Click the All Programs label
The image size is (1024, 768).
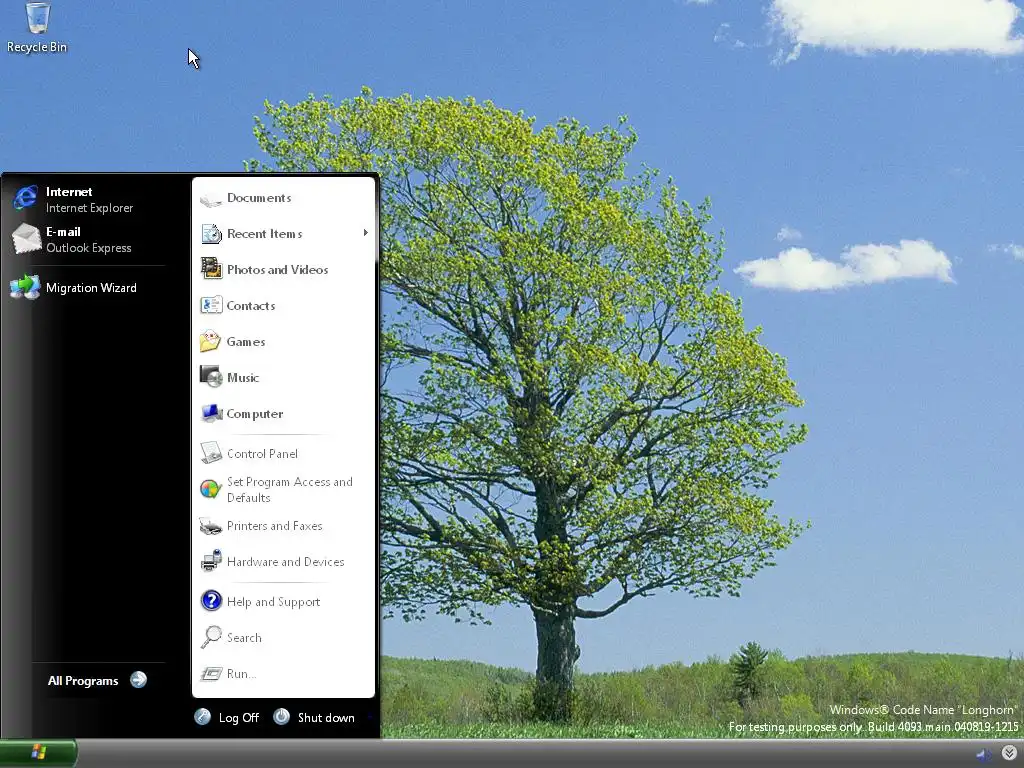[x=83, y=680]
